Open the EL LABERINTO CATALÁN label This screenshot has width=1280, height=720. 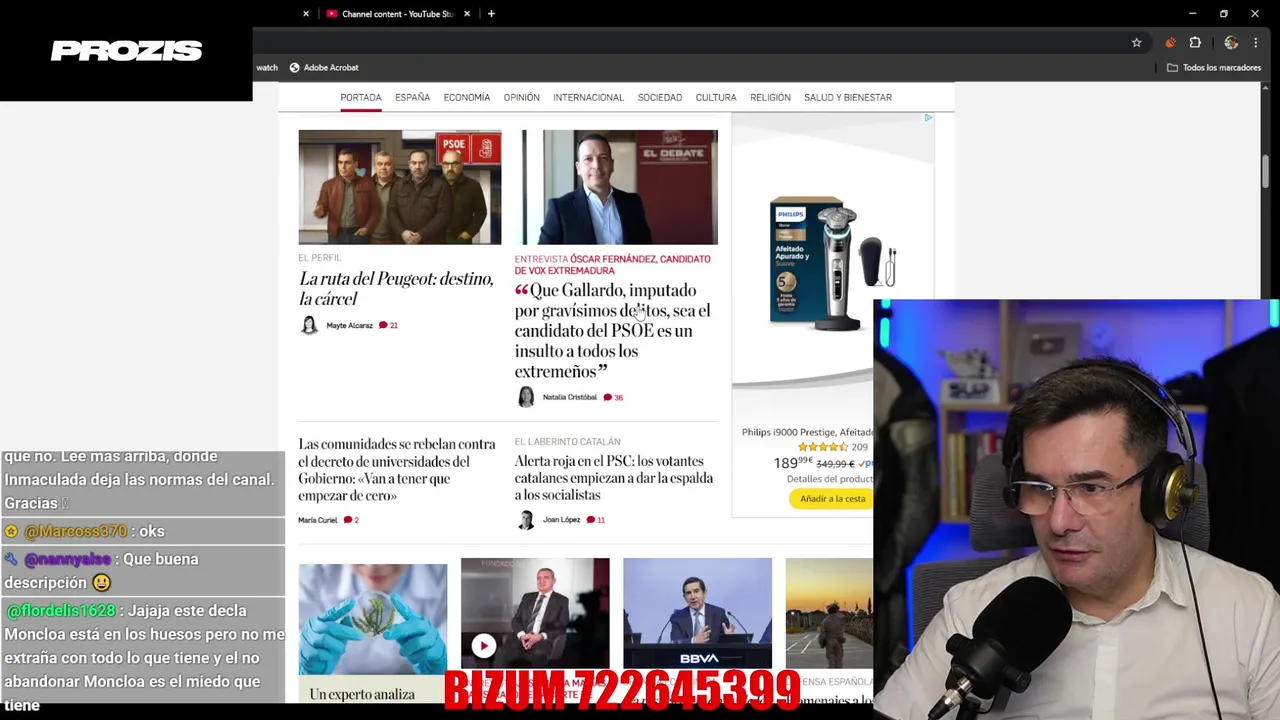click(x=567, y=441)
